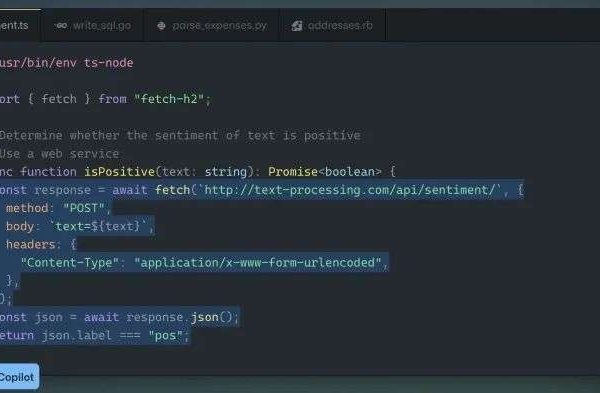
Task: Click the "Content-Type" key string
Action: click(70, 263)
